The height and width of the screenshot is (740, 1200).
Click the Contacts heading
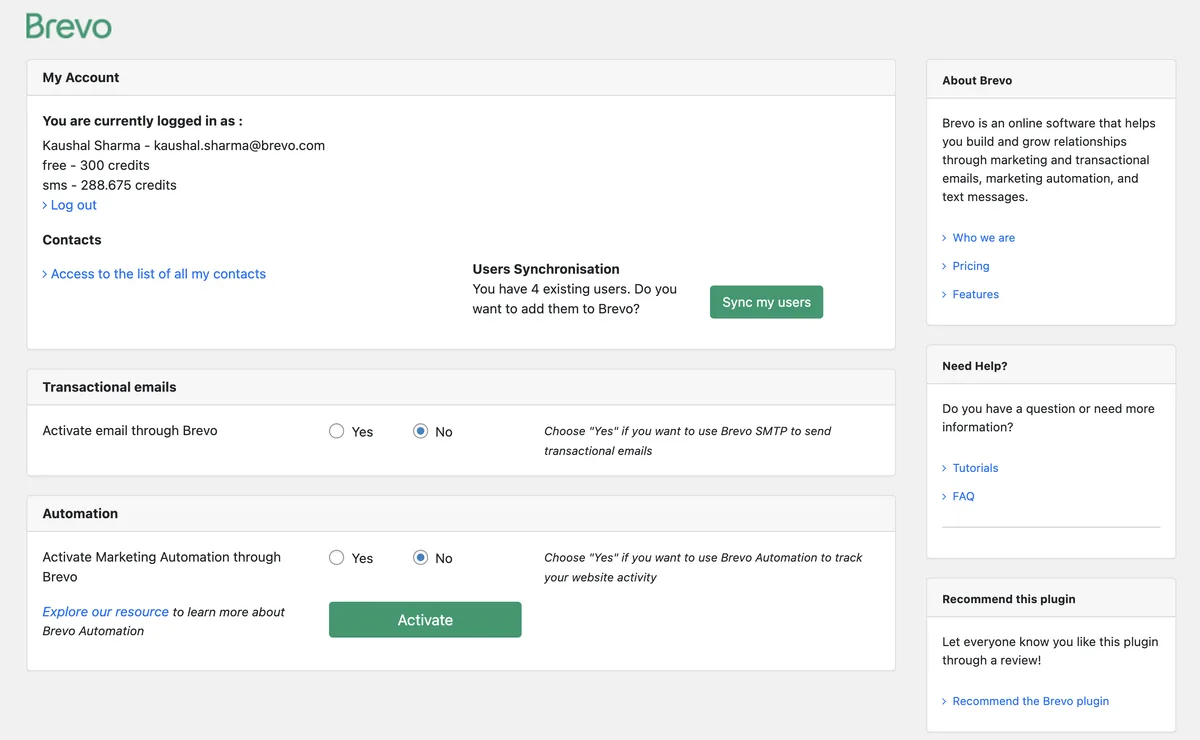tap(72, 240)
